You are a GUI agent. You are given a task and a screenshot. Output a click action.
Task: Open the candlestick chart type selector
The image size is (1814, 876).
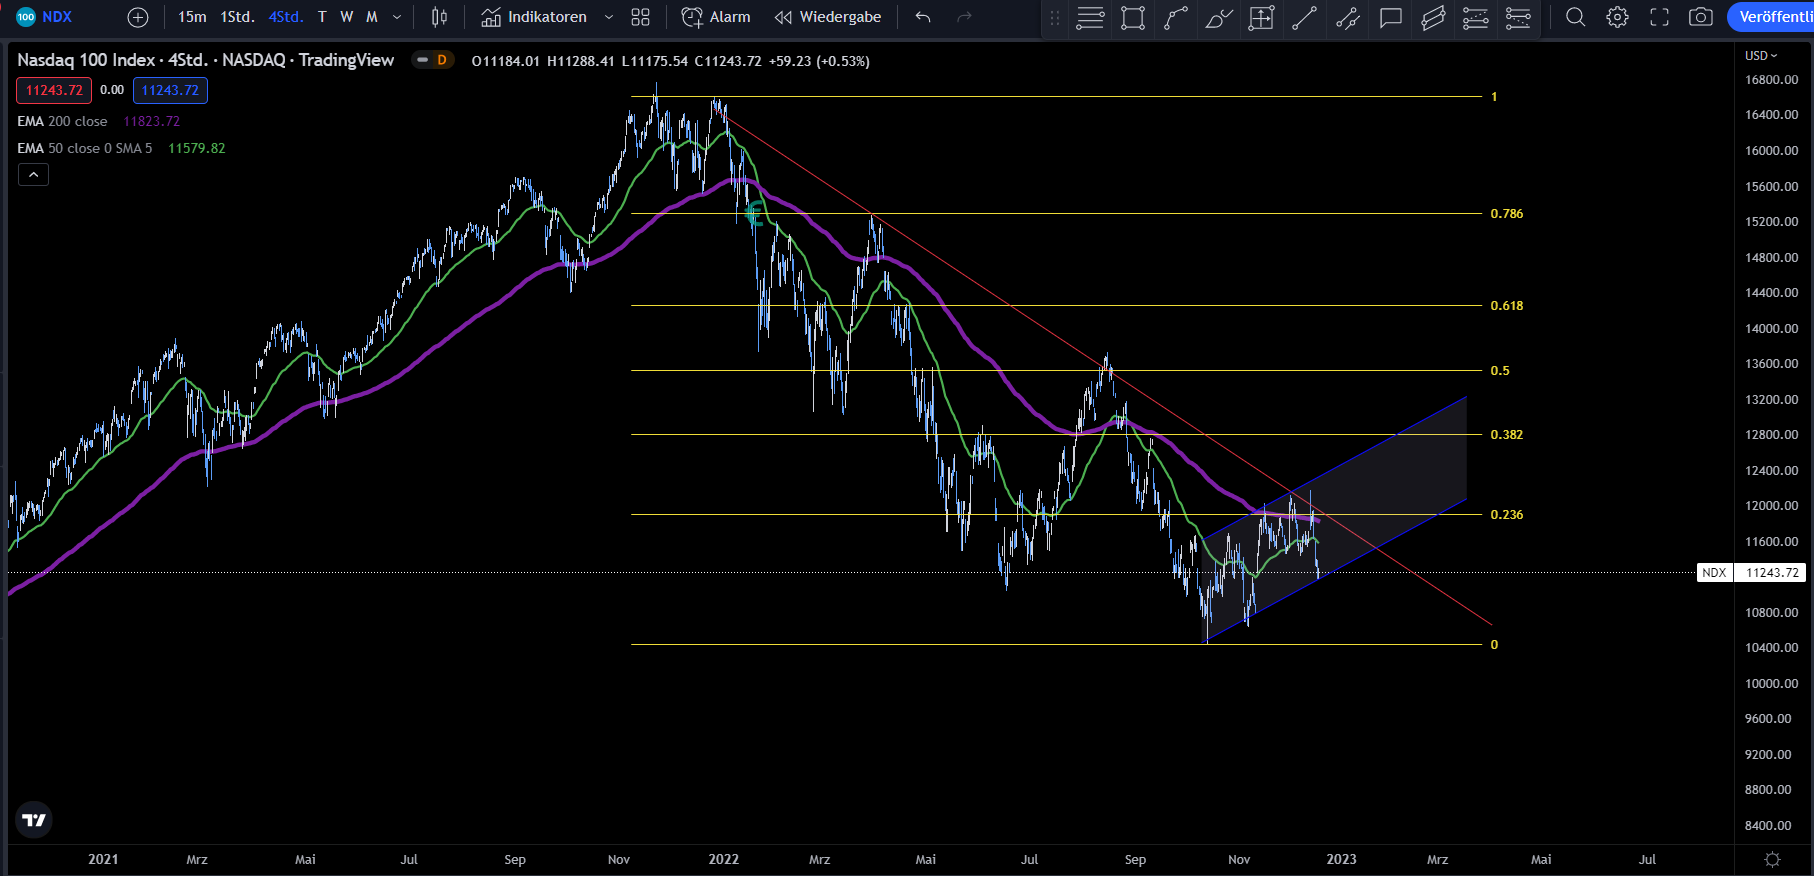click(439, 17)
